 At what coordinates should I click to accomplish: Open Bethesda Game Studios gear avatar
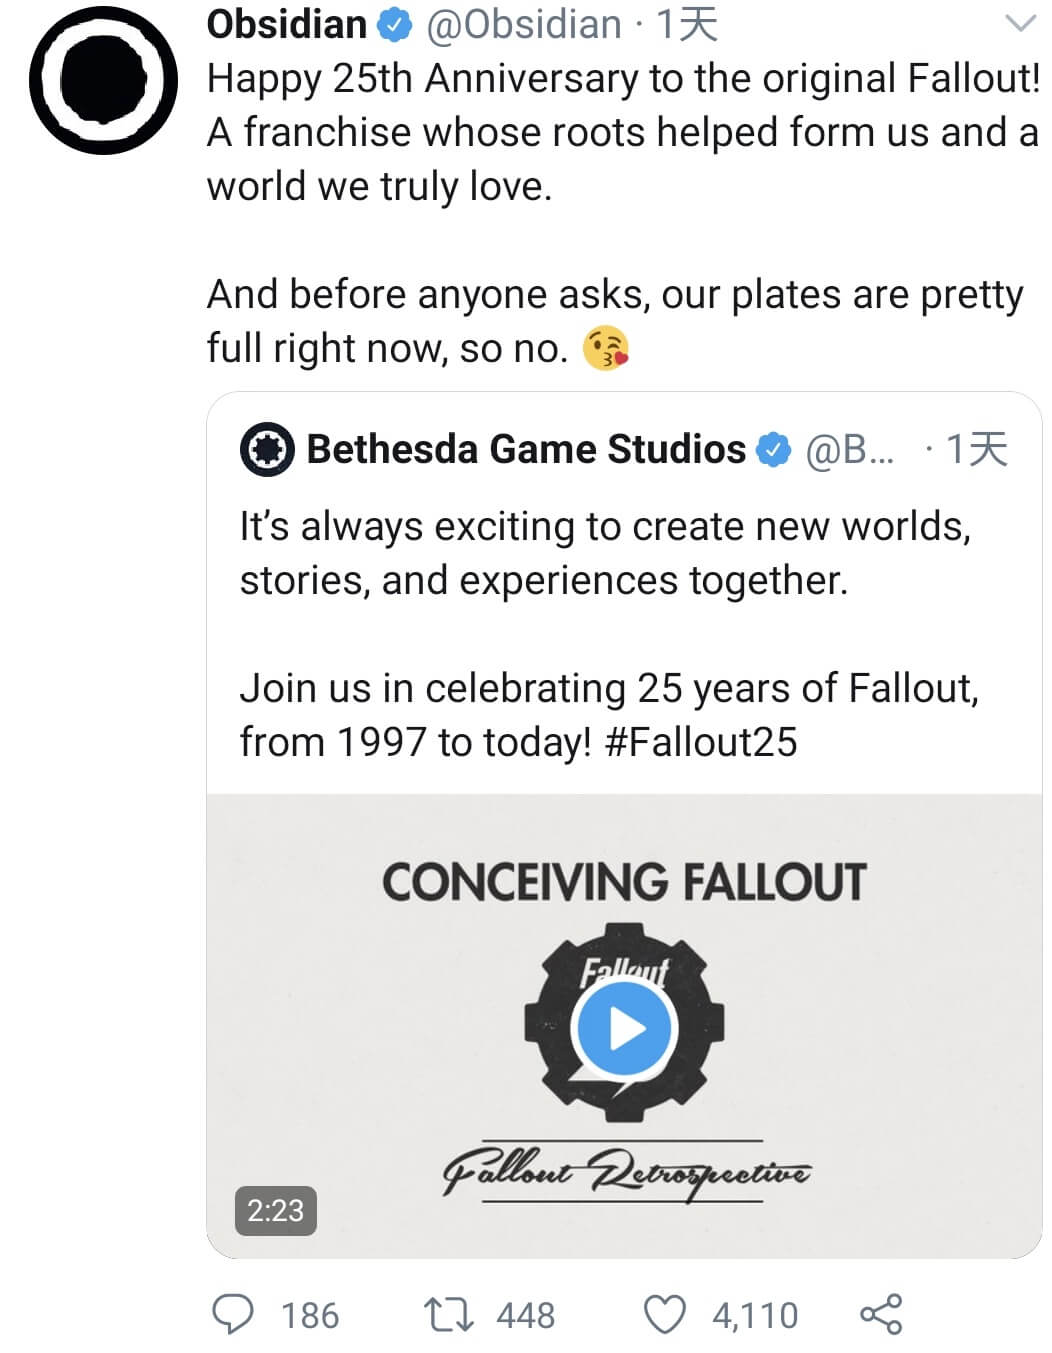tap(267, 450)
